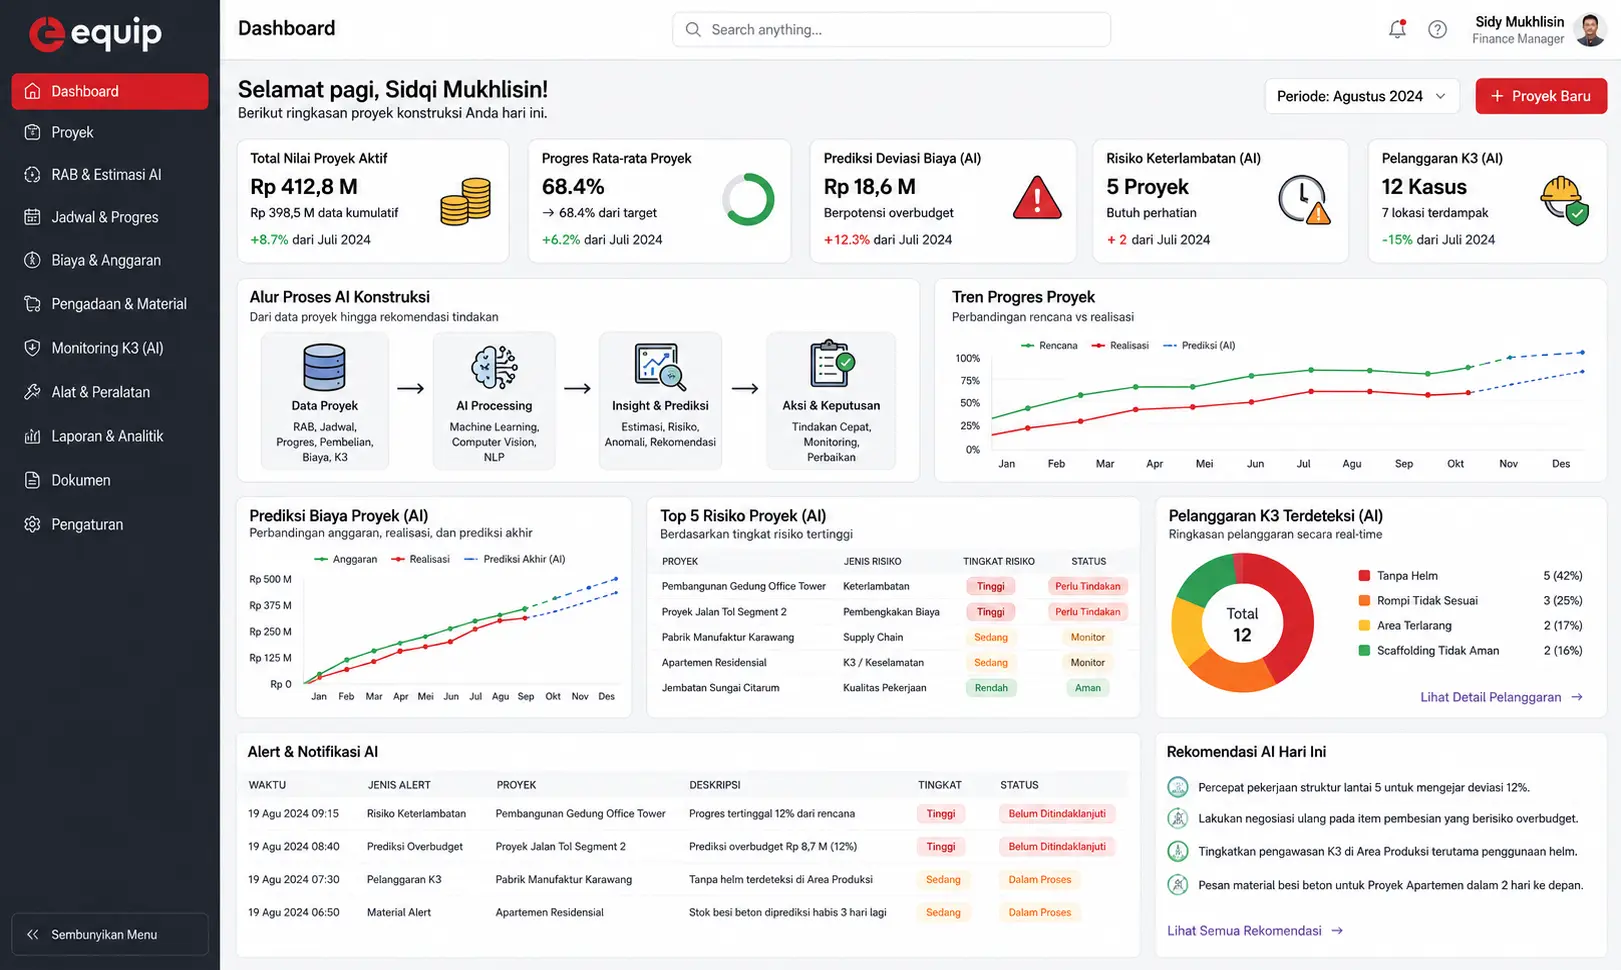Click the red warning triangle icon
This screenshot has height=970, width=1621.
pyautogui.click(x=1037, y=198)
